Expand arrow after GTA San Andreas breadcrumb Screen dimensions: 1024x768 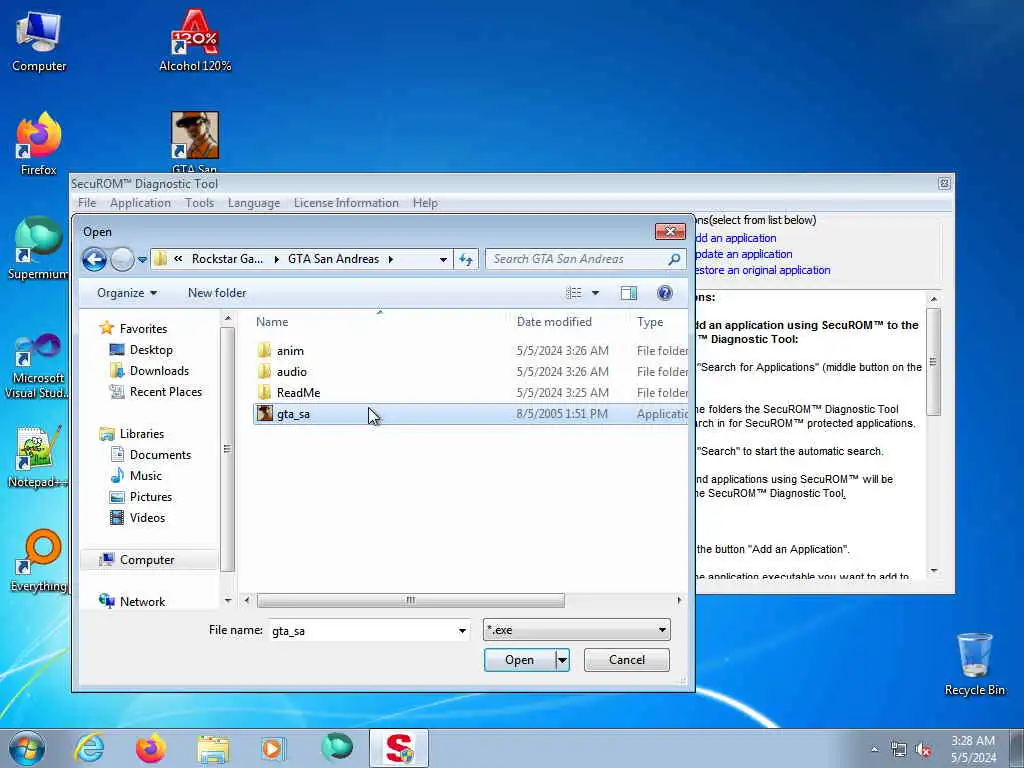point(391,259)
